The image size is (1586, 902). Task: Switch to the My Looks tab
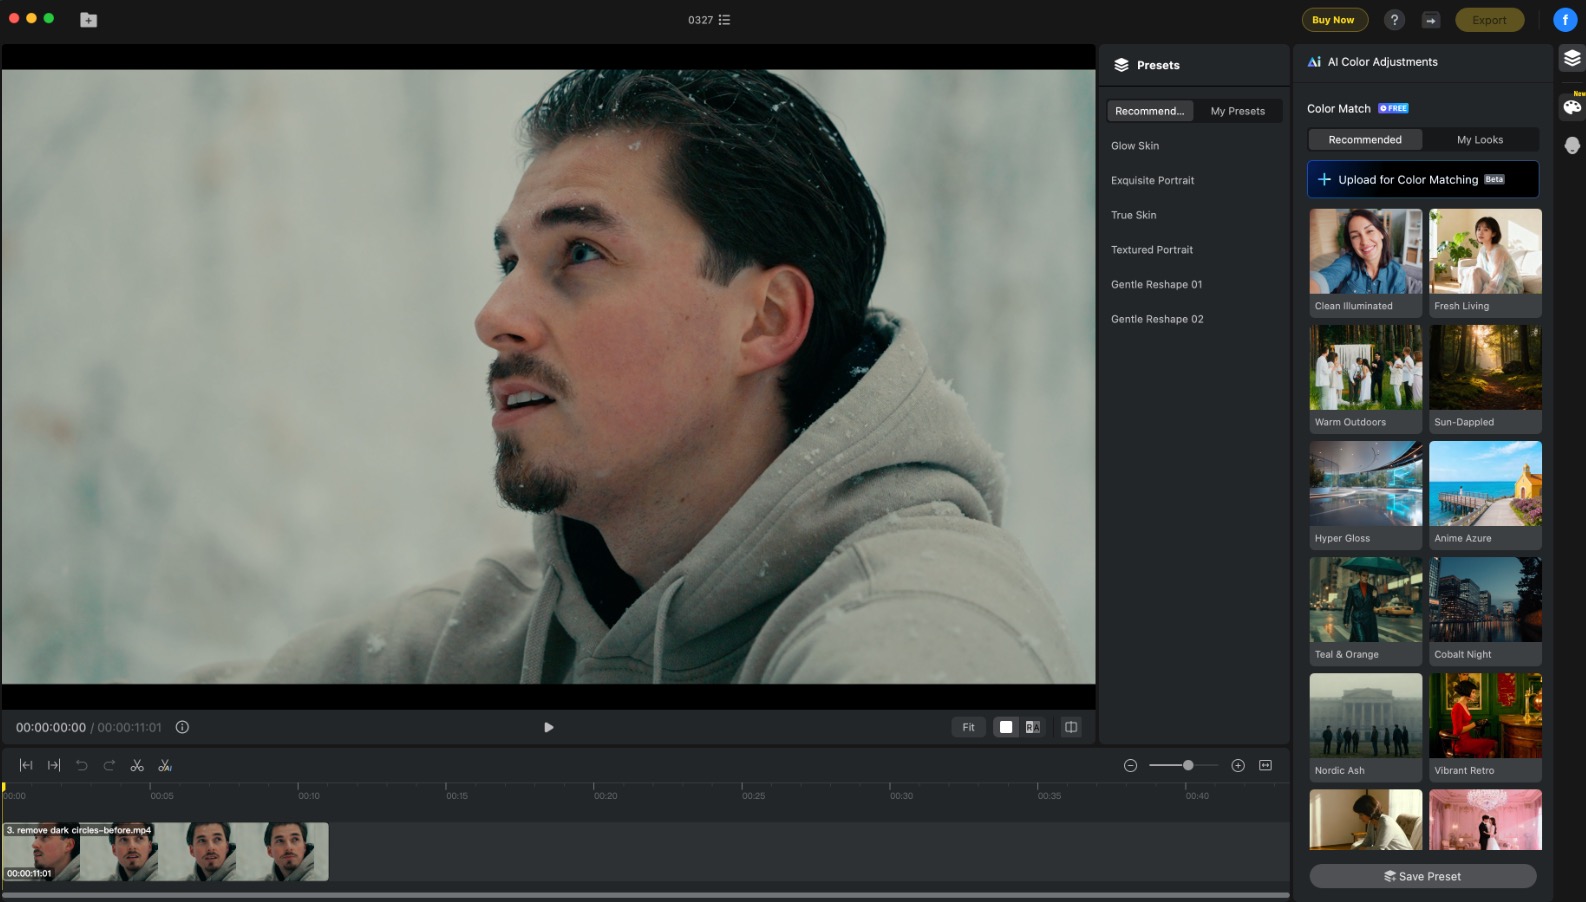click(1479, 140)
